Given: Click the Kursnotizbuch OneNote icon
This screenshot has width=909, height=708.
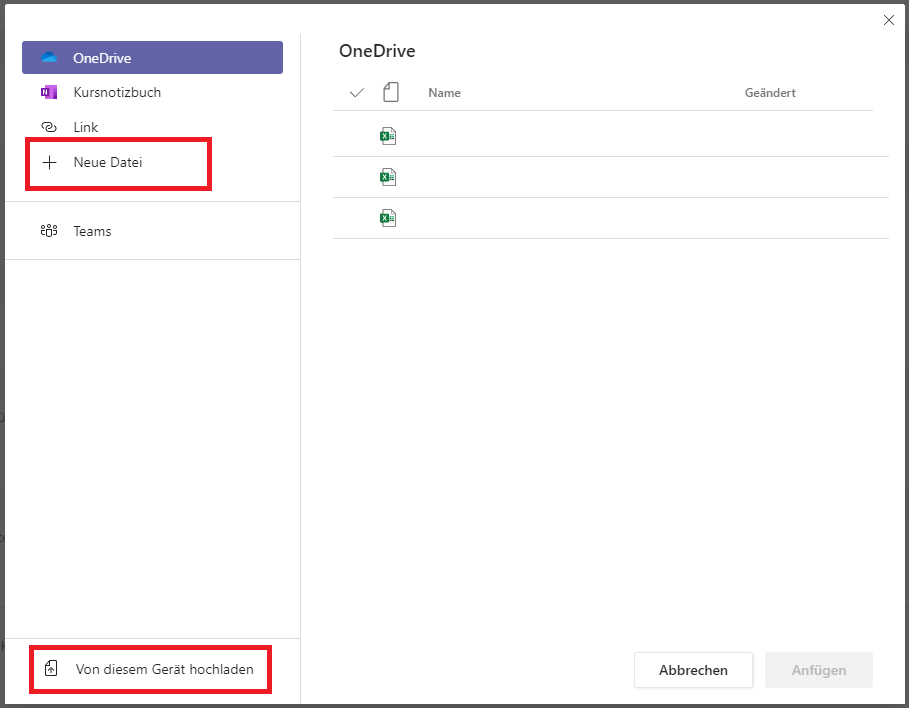Looking at the screenshot, I should coord(49,93).
